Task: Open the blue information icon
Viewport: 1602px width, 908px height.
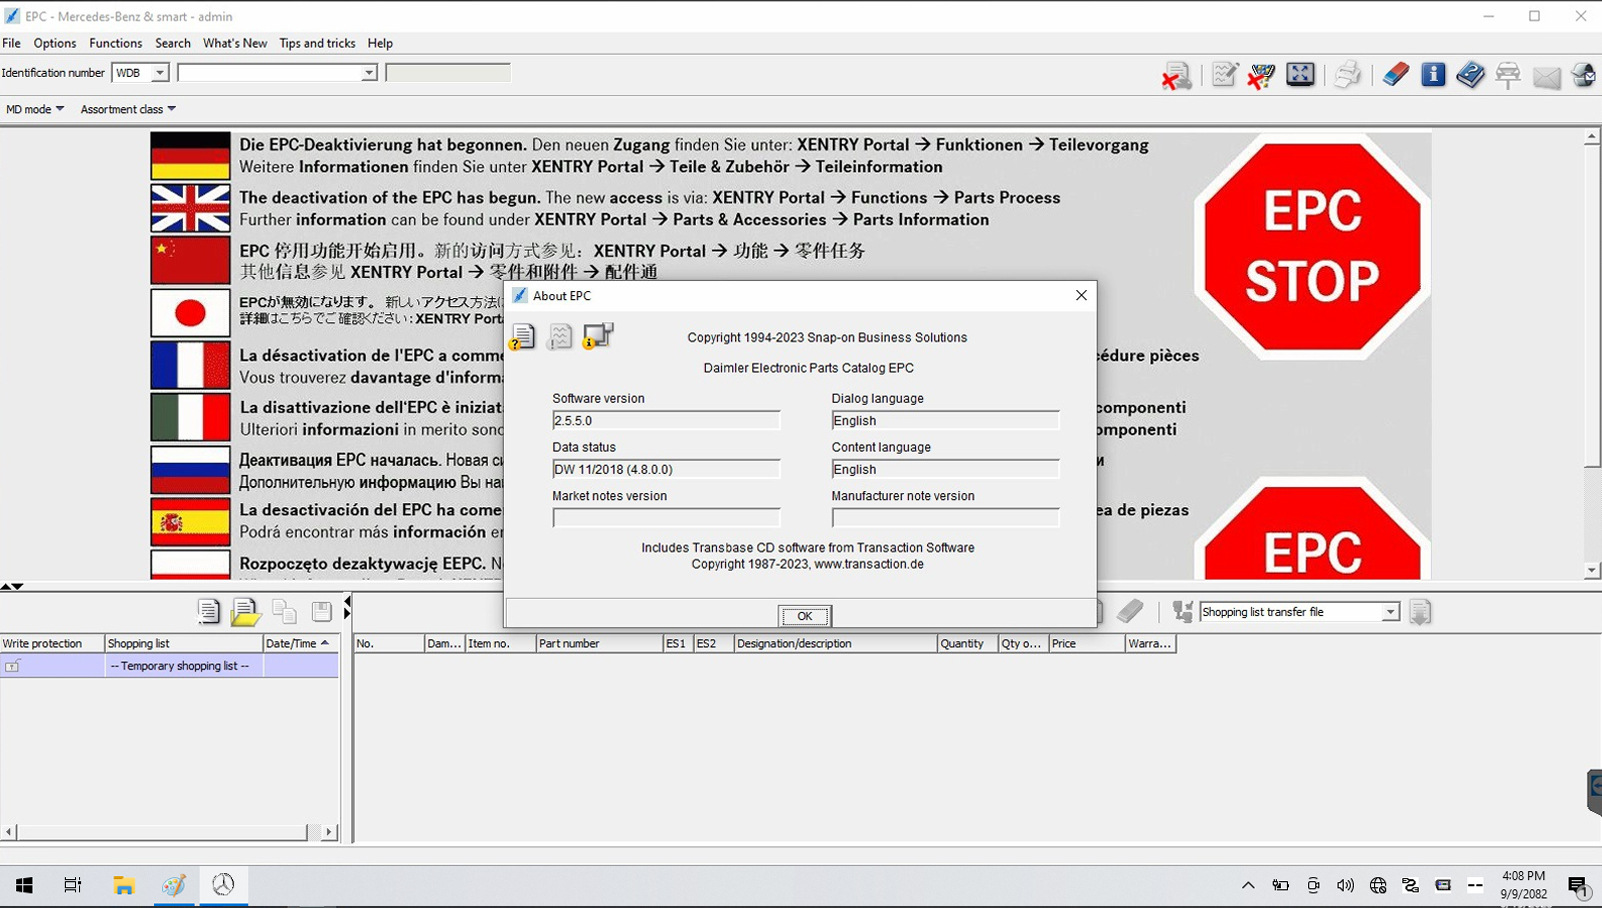Action: pos(1433,74)
